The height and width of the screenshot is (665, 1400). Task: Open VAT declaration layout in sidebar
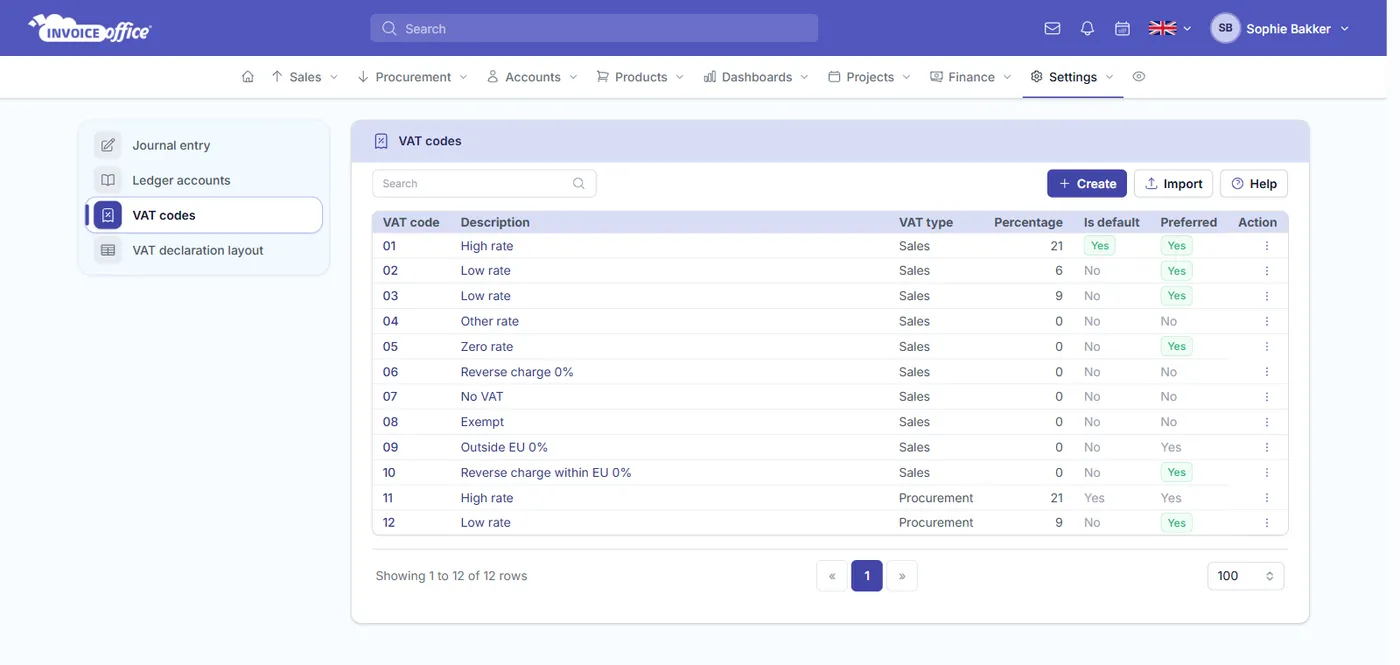coord(203,250)
